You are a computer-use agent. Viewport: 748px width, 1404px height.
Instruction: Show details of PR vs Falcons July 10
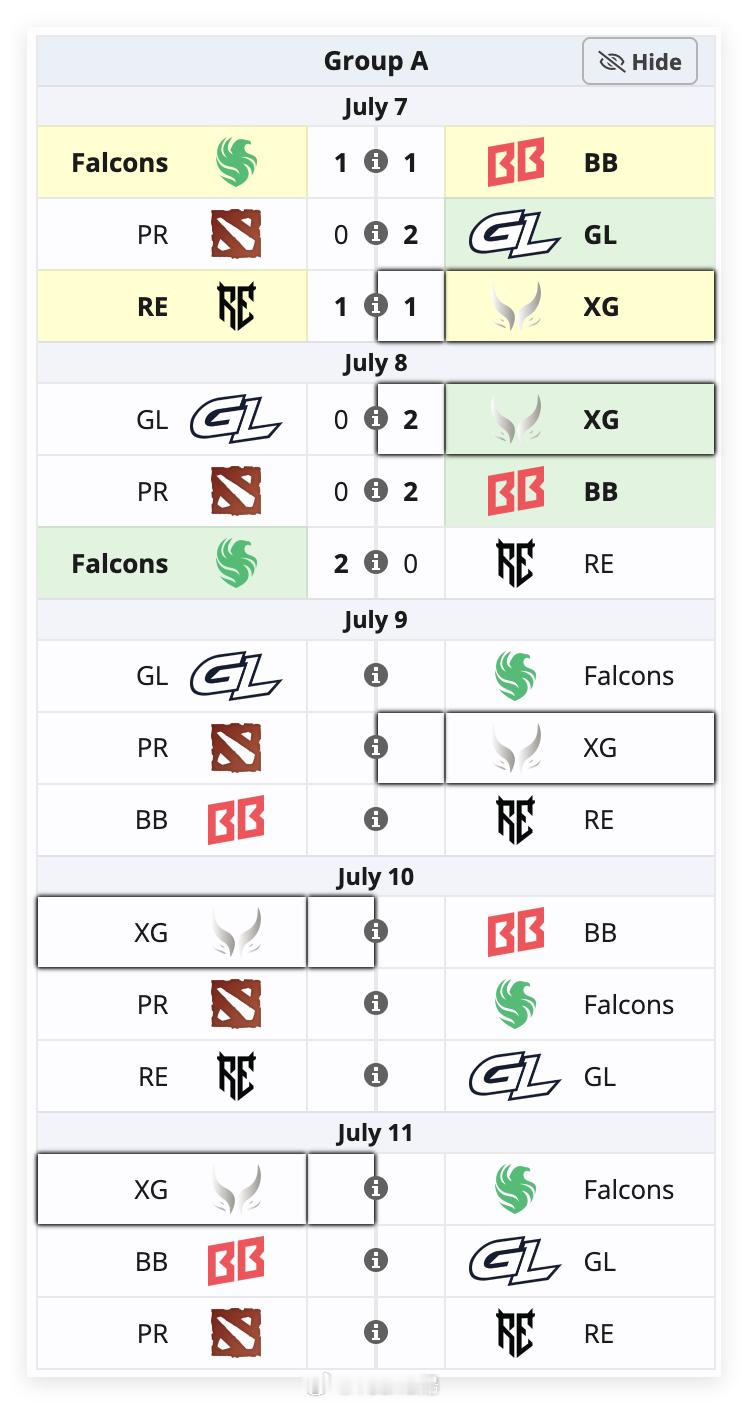(376, 1003)
